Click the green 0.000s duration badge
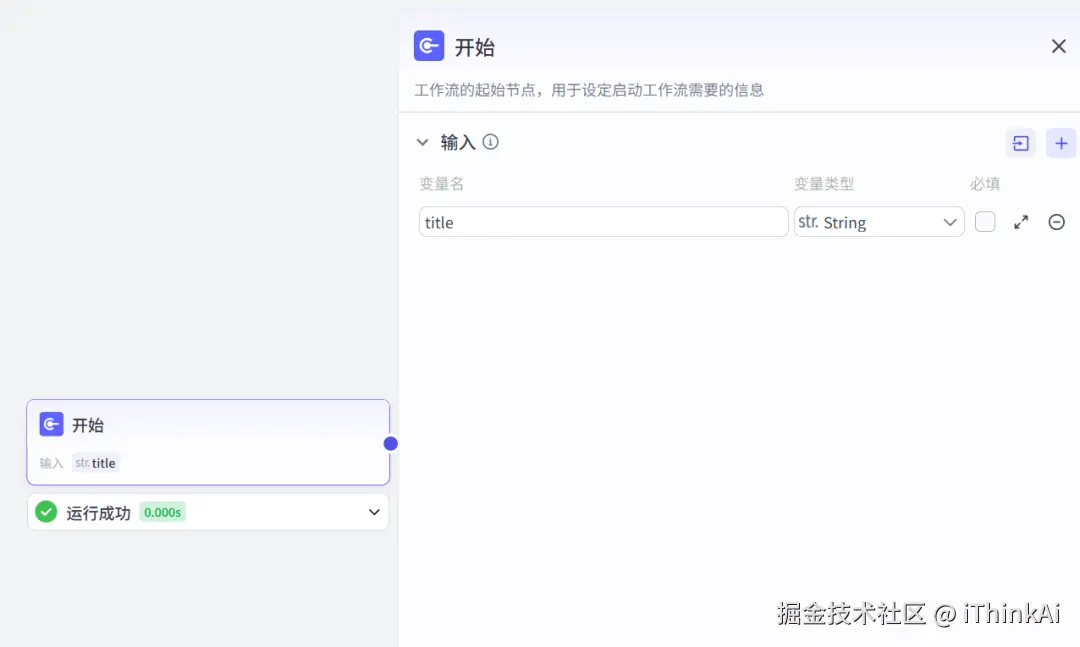The image size is (1080, 647). coord(162,511)
